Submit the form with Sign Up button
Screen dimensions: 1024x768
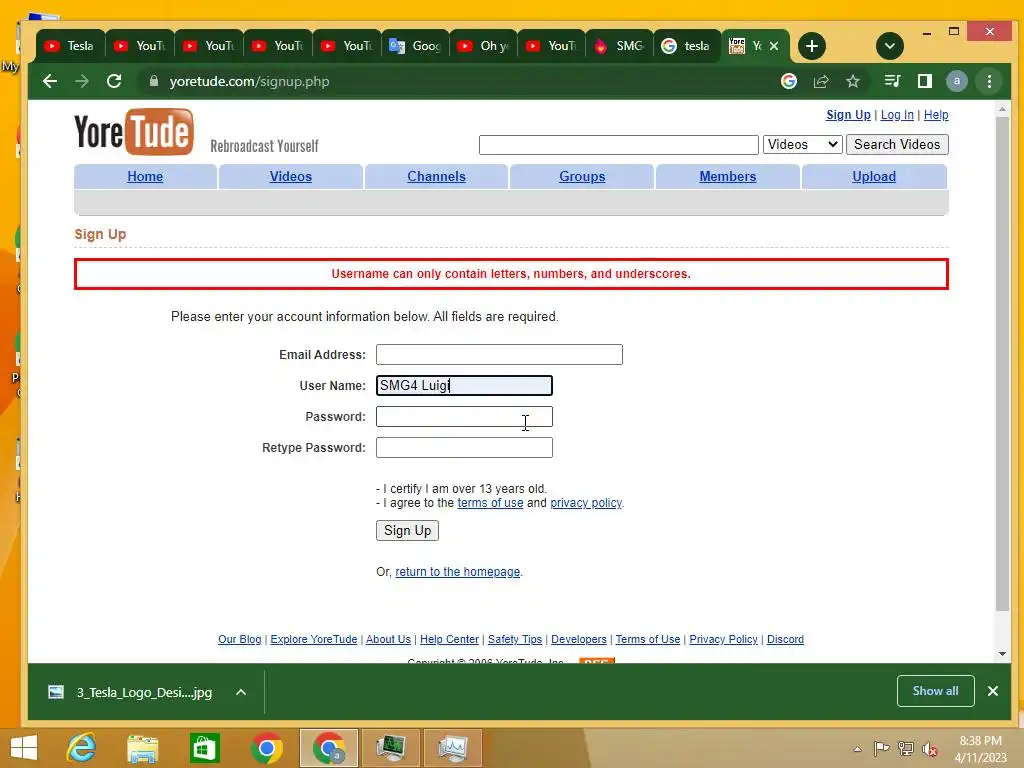407,530
